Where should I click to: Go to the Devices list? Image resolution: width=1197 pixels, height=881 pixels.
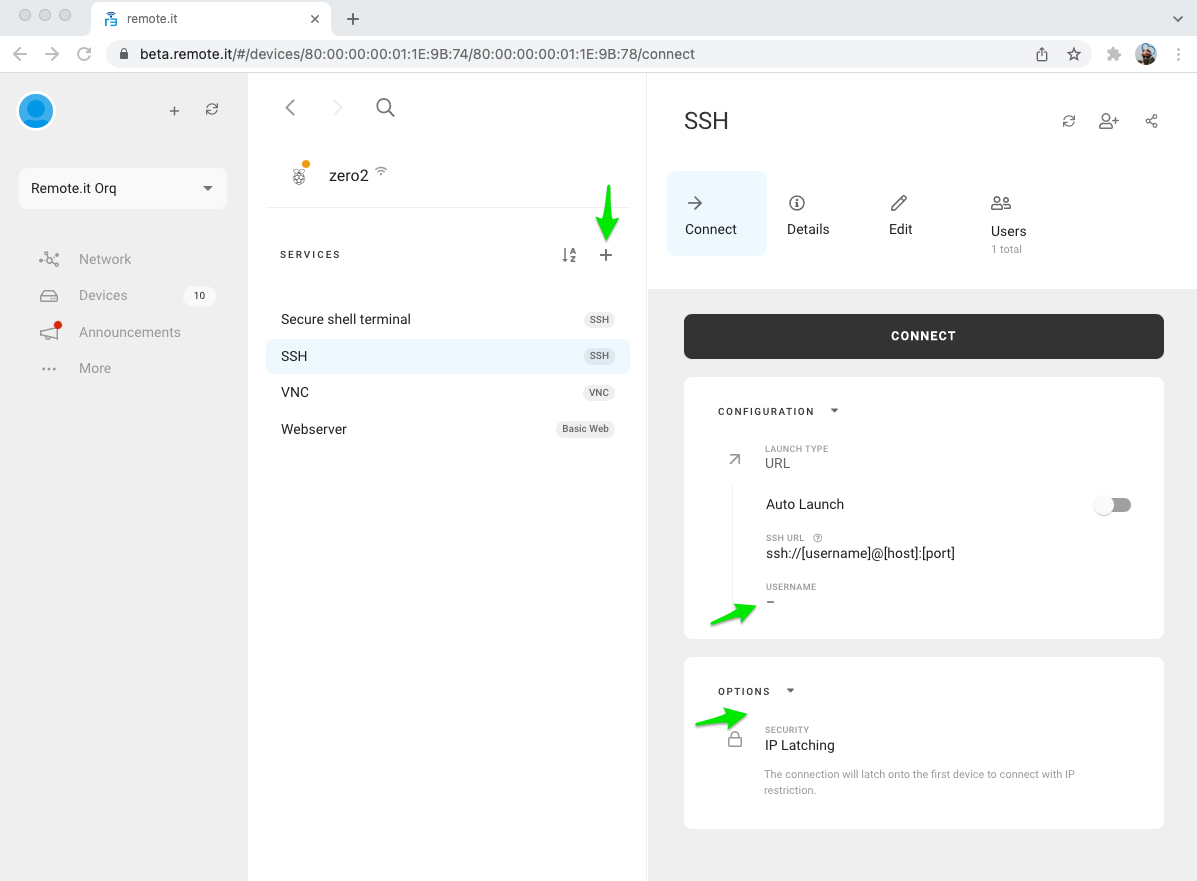click(x=103, y=295)
